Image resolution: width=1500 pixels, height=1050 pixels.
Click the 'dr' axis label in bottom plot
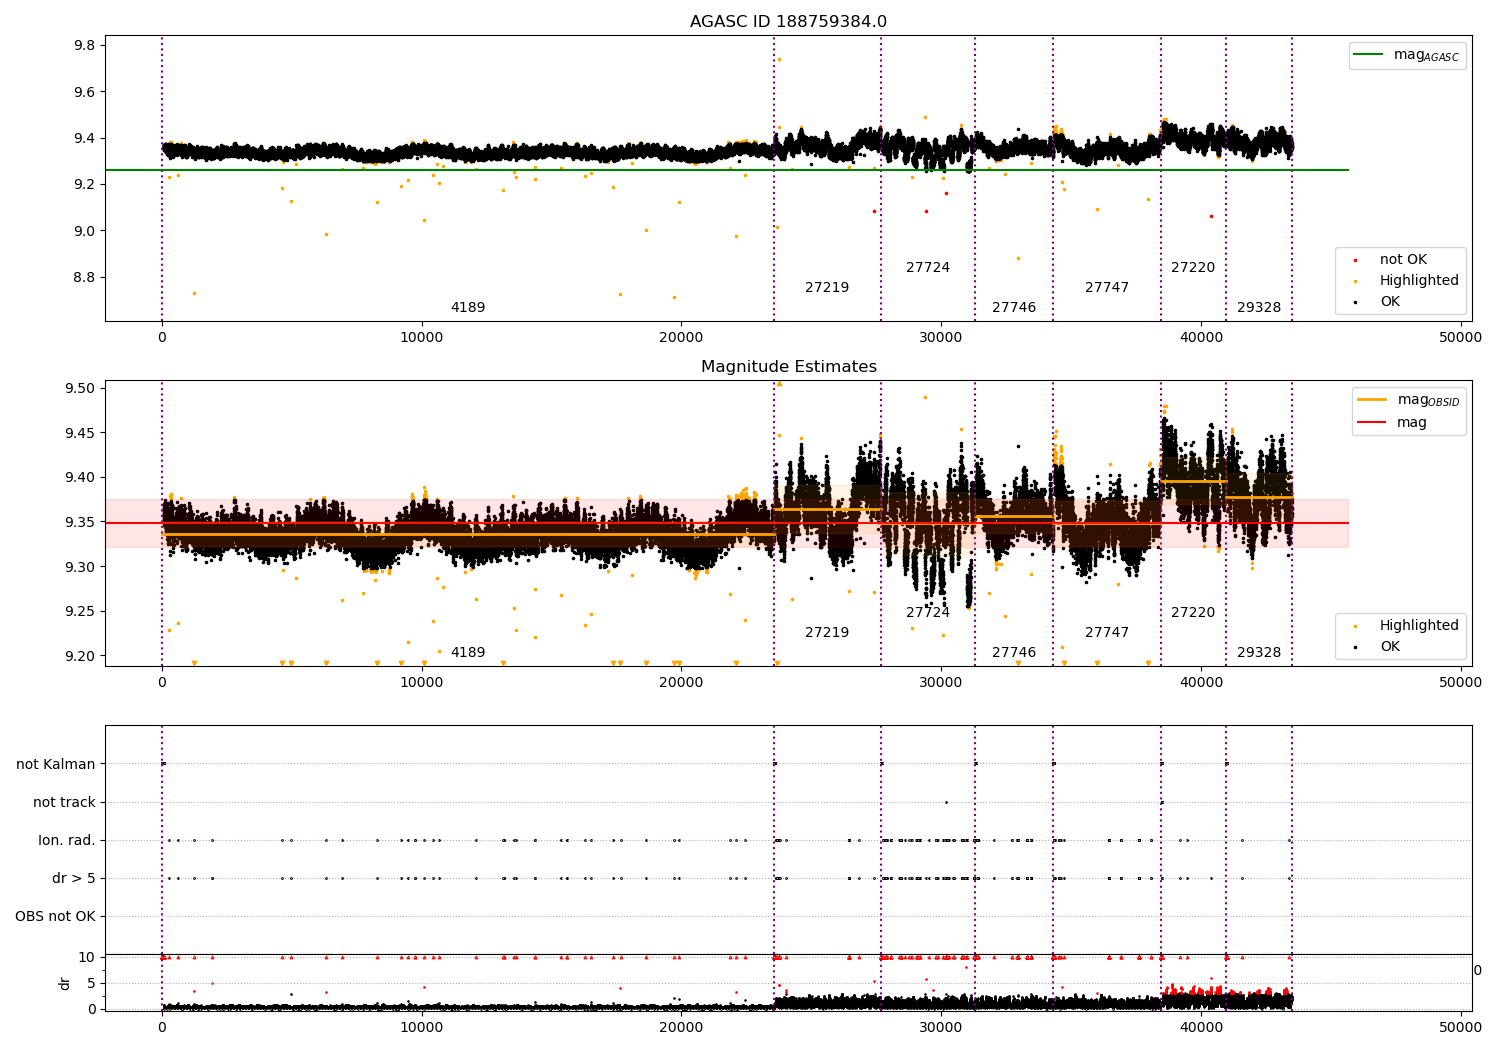click(65, 983)
